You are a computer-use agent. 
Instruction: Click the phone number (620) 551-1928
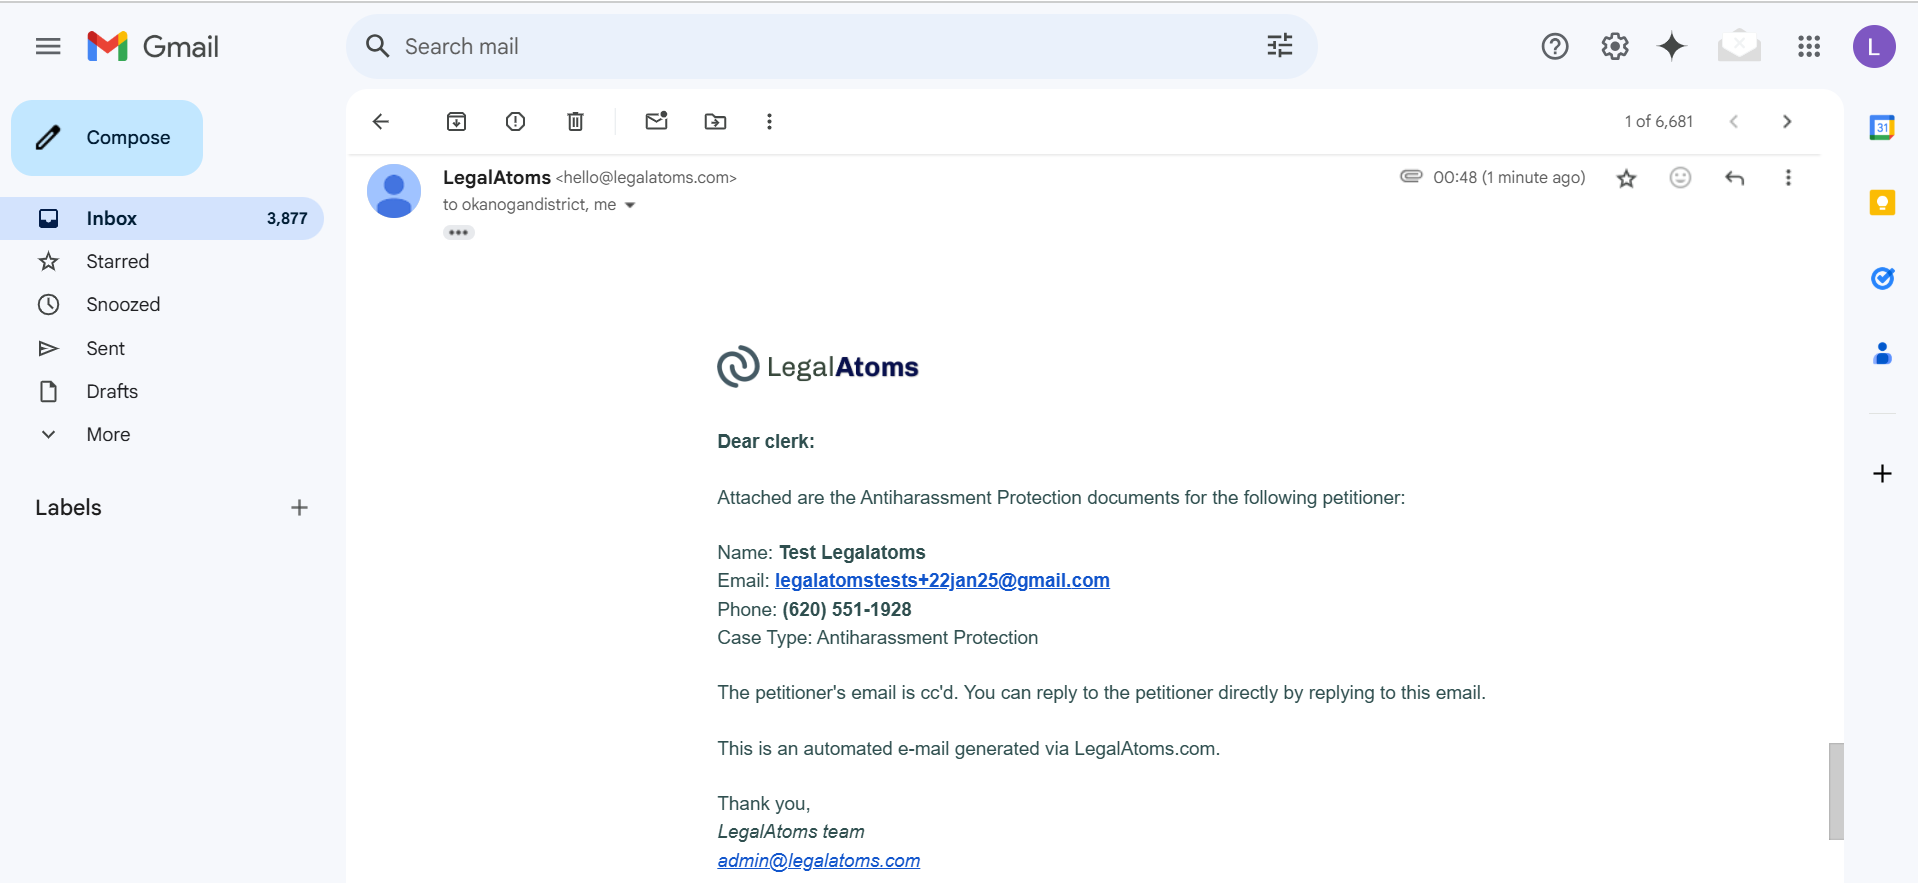846,609
